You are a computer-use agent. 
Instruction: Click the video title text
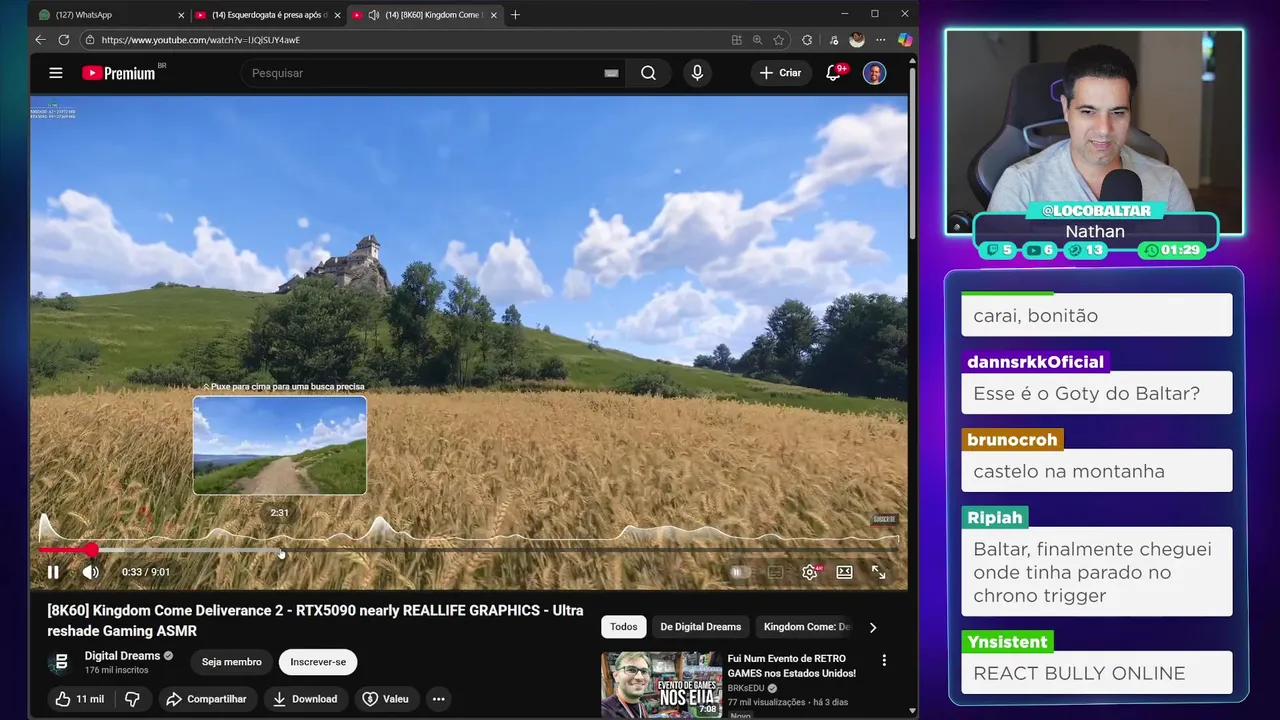315,621
